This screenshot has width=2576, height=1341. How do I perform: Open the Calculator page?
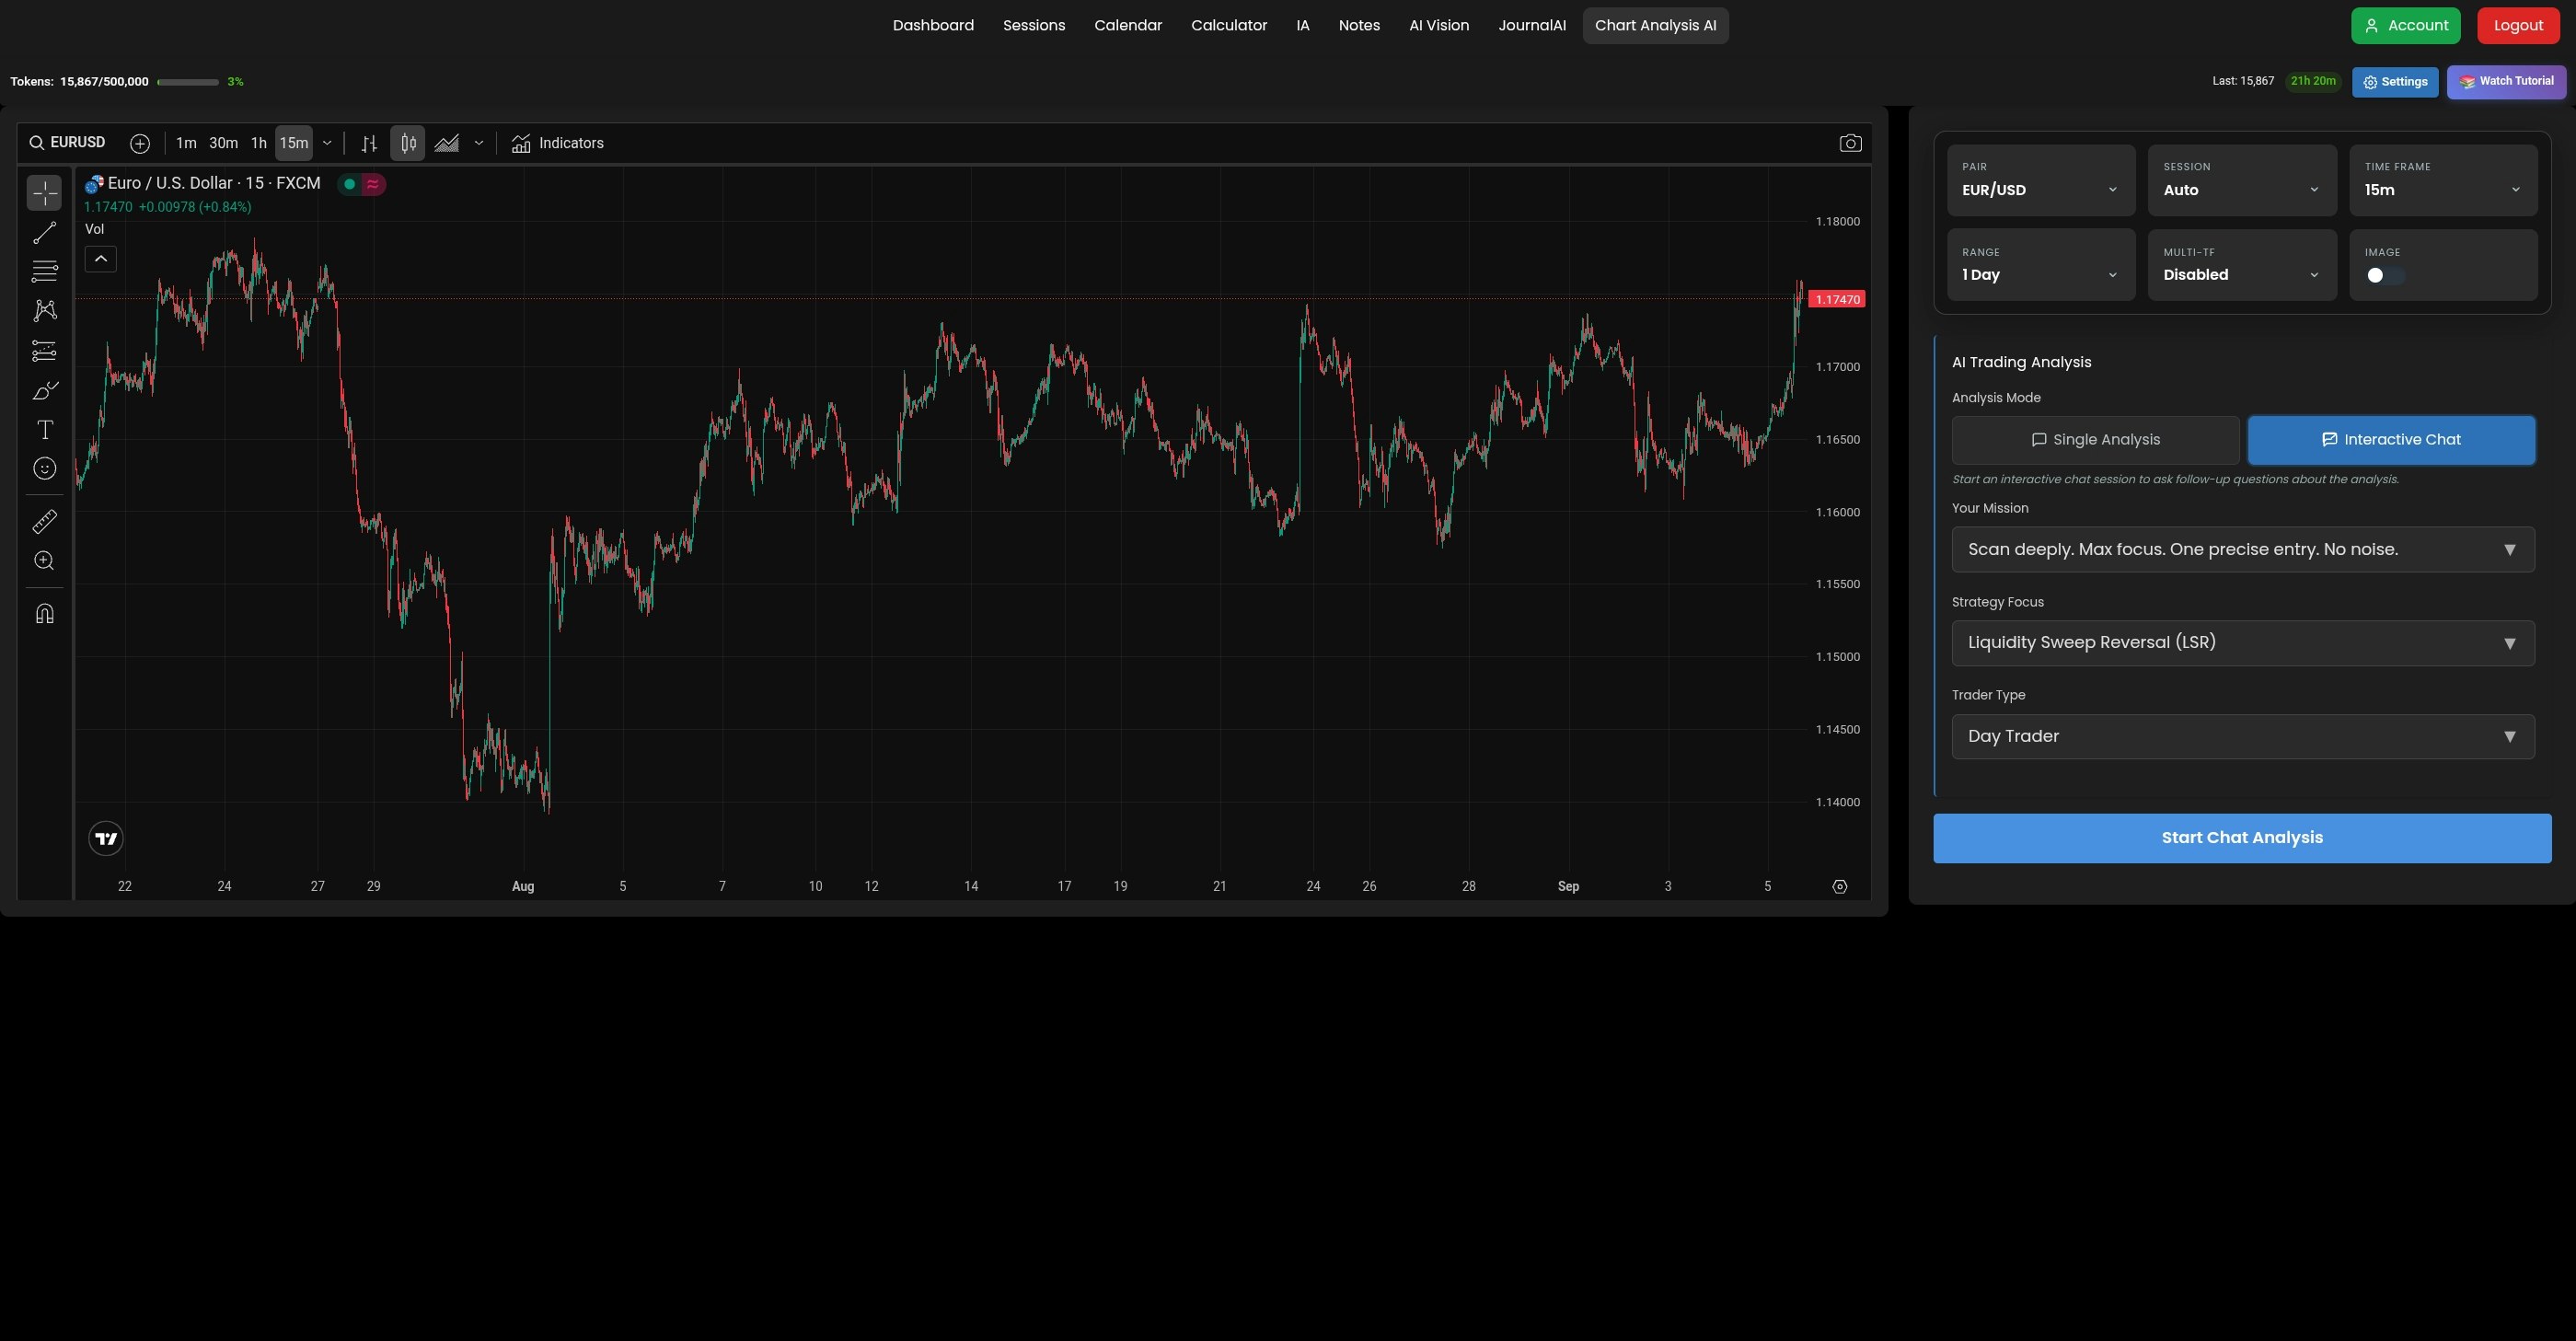(x=1229, y=26)
